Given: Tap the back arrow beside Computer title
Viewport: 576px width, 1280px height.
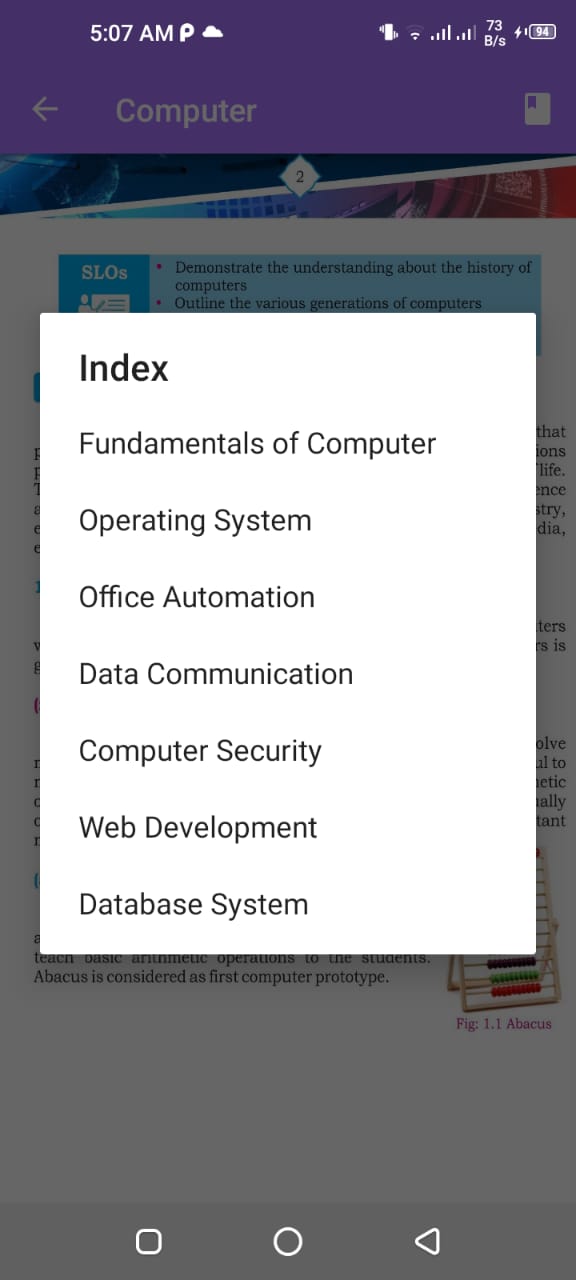Looking at the screenshot, I should (45, 109).
